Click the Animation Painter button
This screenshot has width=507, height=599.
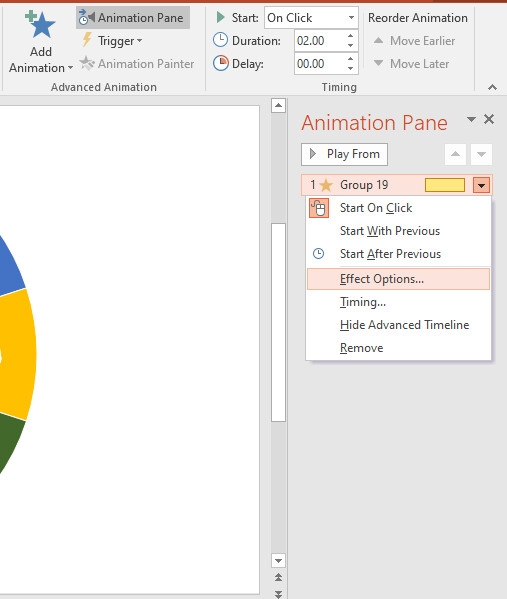click(137, 64)
